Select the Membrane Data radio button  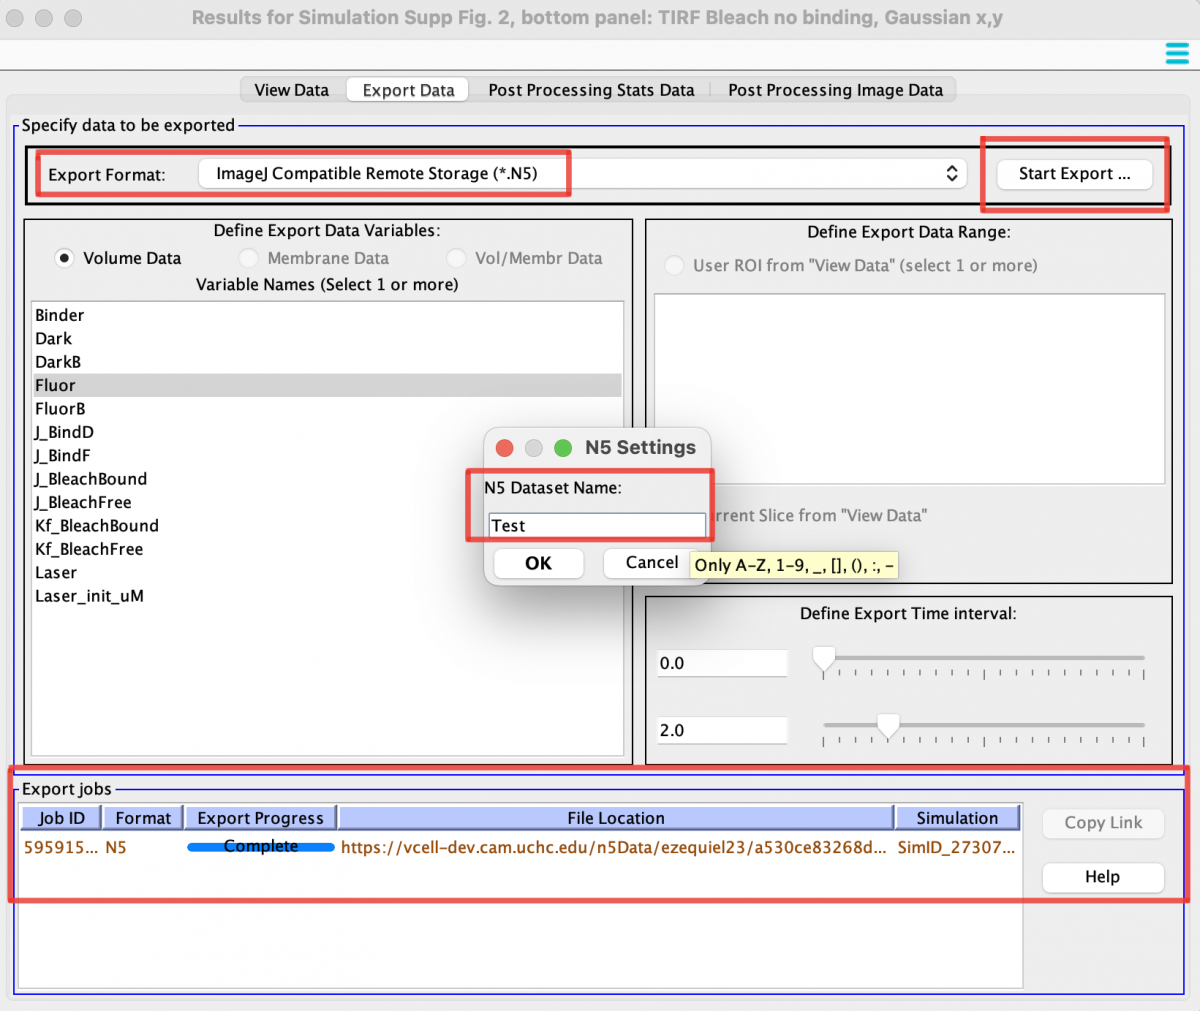point(248,257)
